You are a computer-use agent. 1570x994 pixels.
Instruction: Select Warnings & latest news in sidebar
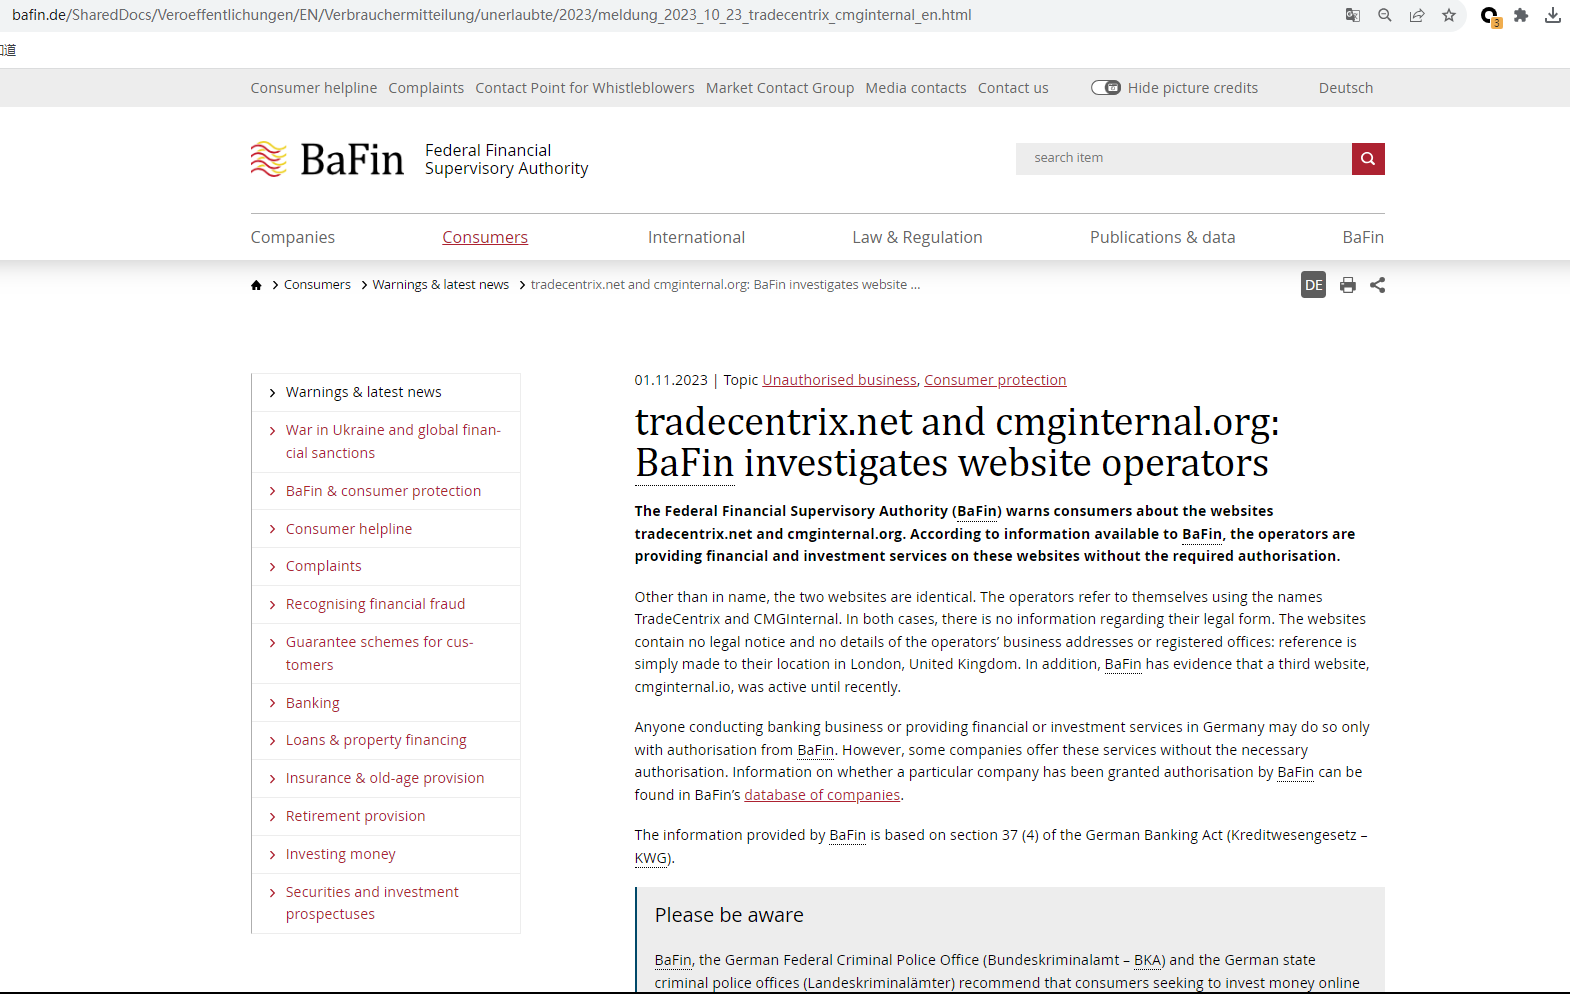[386, 392]
